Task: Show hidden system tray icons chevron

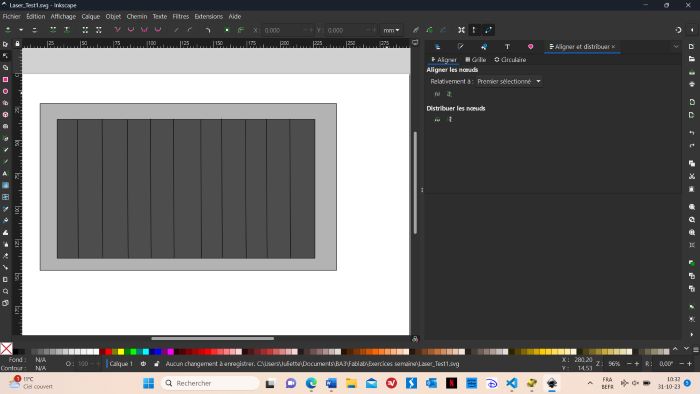Action: [590, 383]
